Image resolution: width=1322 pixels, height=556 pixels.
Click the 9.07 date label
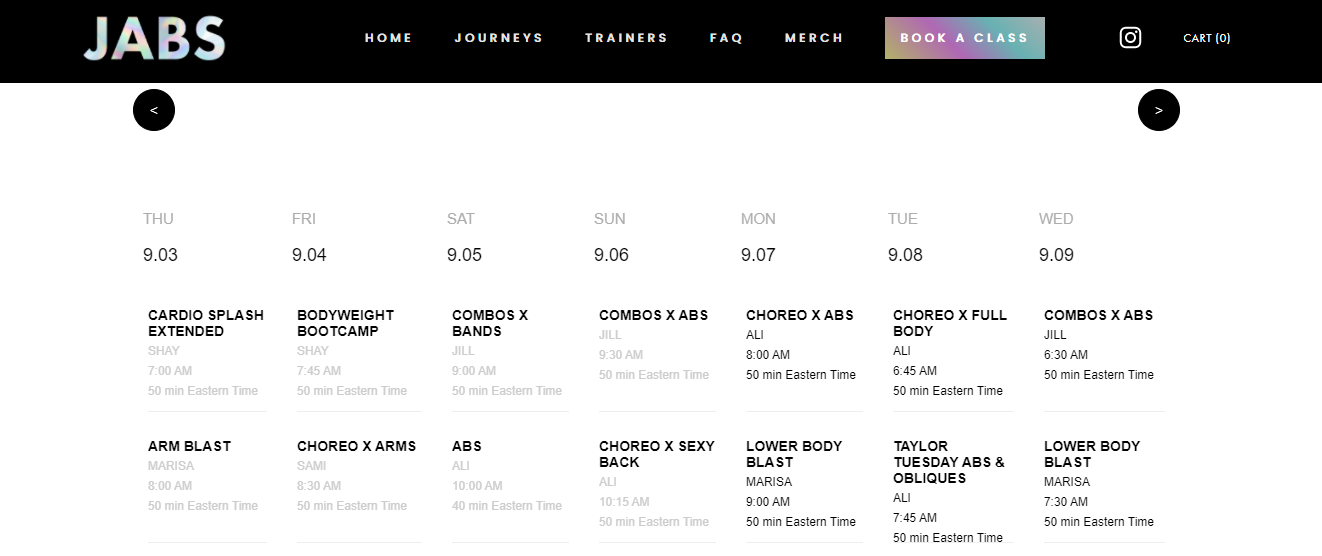[758, 255]
